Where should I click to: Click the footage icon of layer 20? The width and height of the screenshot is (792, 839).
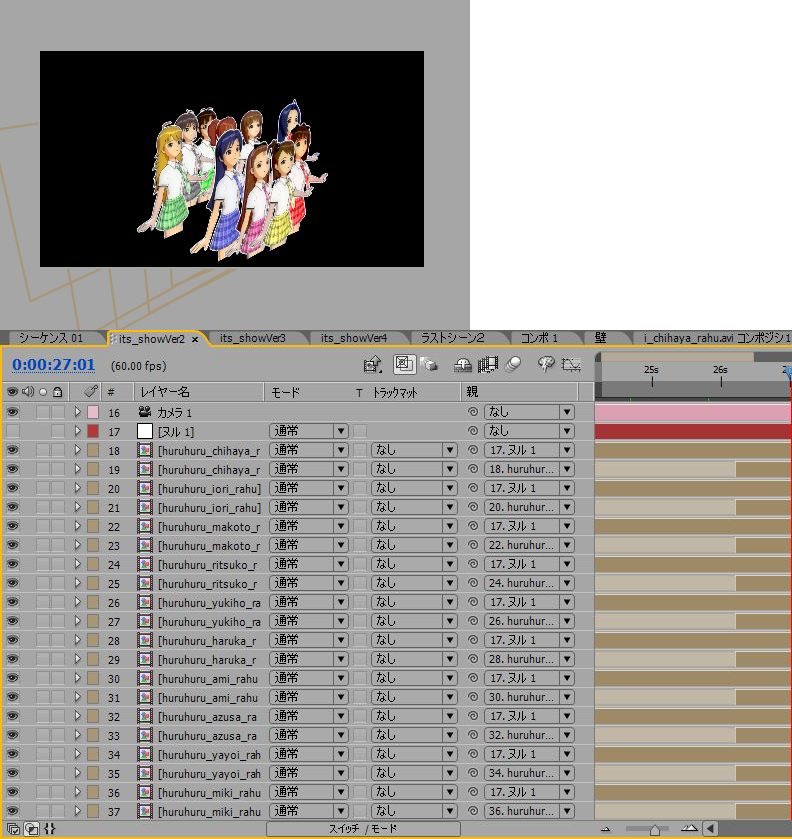point(144,488)
